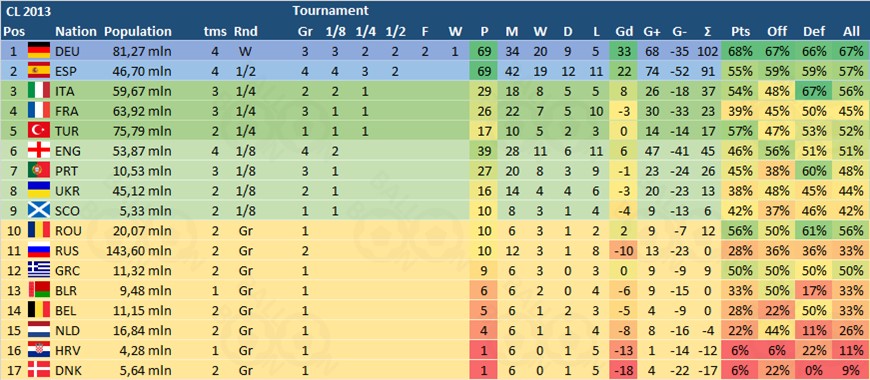Select the Turkish flag icon
Viewport: 870px width, 380px height.
(39, 131)
